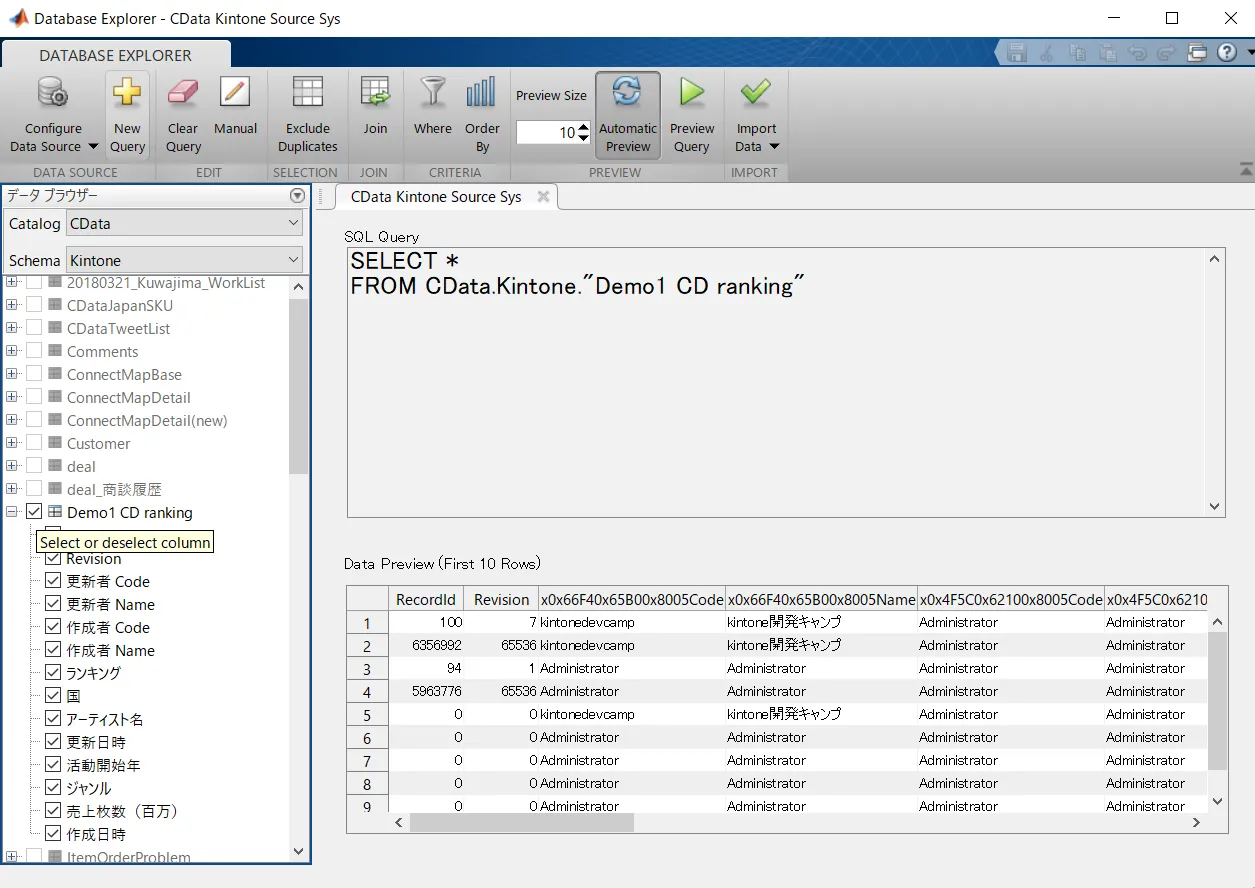Add a Where filter criteria
The height and width of the screenshot is (888, 1255).
pos(432,112)
